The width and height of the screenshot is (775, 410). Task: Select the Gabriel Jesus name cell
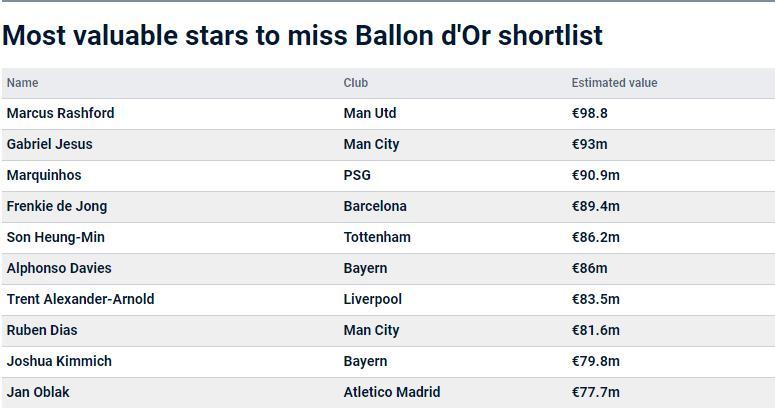49,144
